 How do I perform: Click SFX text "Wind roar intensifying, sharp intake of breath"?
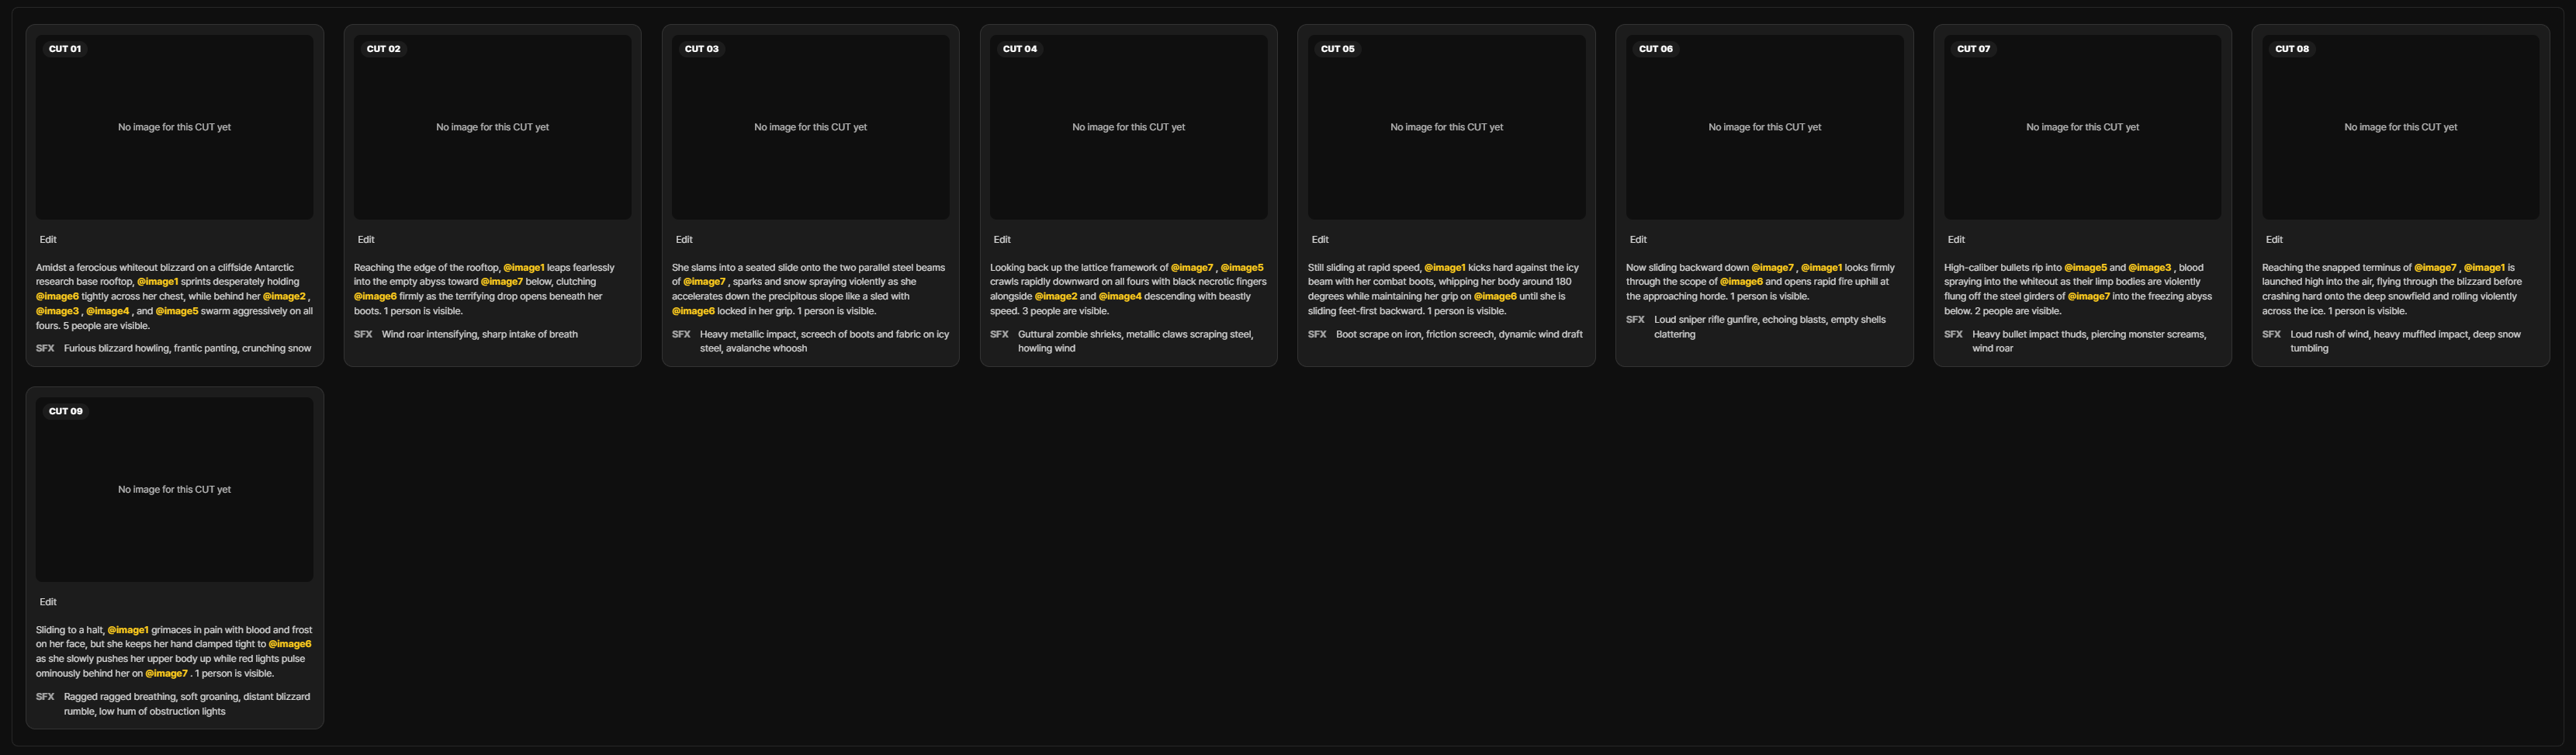480,335
